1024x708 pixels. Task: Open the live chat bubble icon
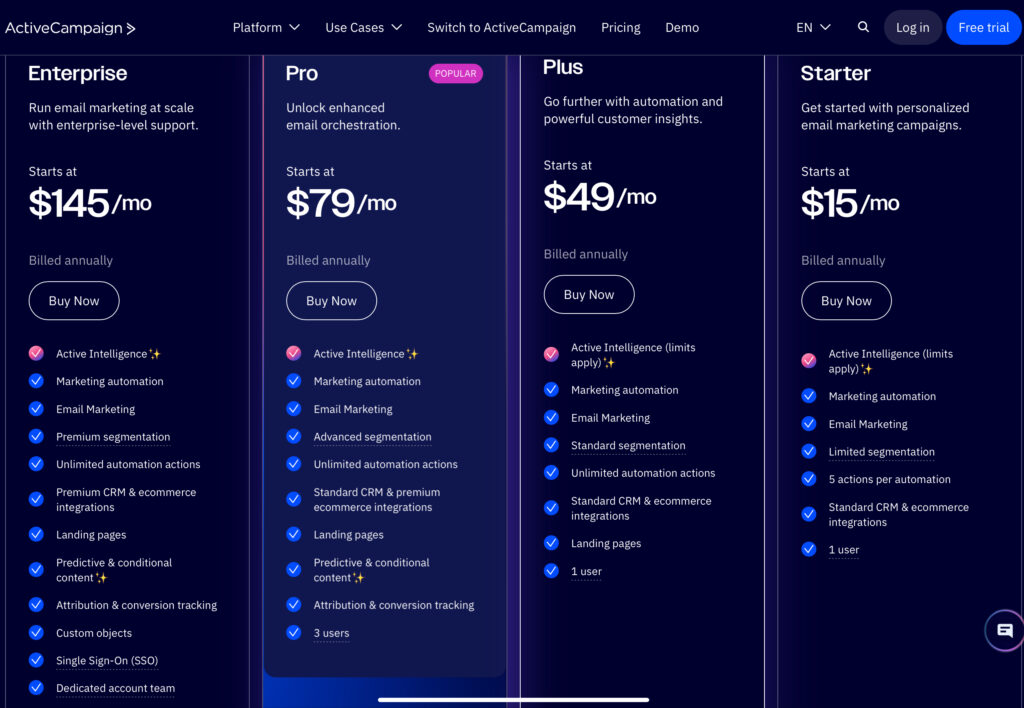coord(1005,631)
